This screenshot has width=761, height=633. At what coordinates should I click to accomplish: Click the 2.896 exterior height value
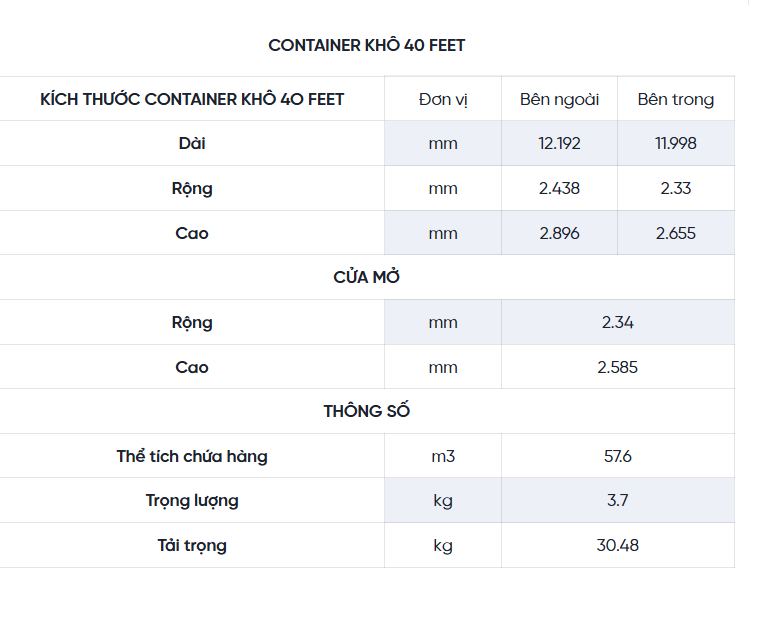[x=559, y=233]
